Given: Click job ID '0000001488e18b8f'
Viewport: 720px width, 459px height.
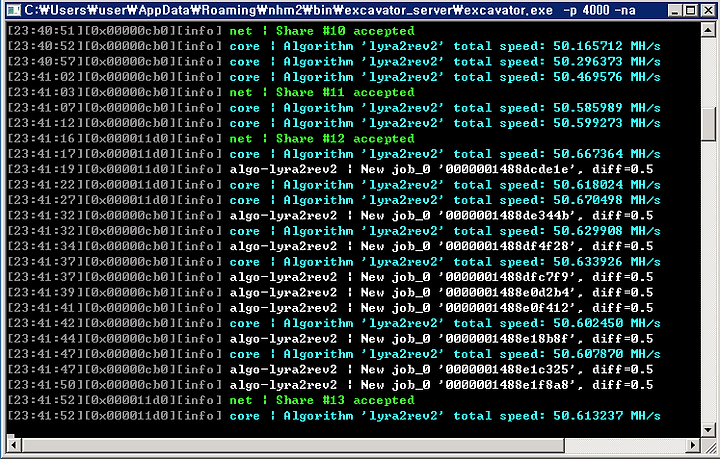Looking at the screenshot, I should pyautogui.click(x=507, y=339).
